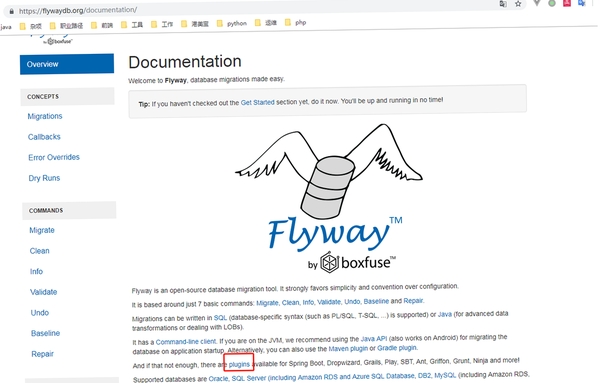Follow the Get Started link in tip
Screen dimensions: 600x383
click(x=258, y=103)
